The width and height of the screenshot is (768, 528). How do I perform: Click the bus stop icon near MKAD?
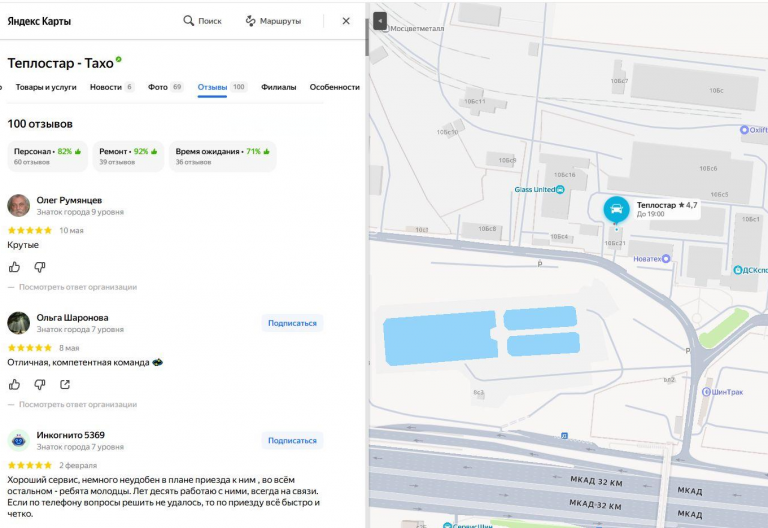pyautogui.click(x=564, y=435)
